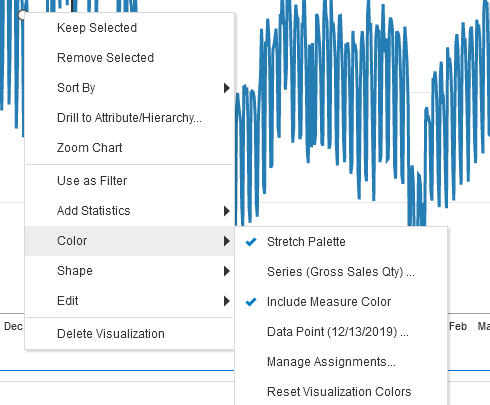Select Drill to Attribute/Hierarchy option
This screenshot has height=405, width=490.
pyautogui.click(x=130, y=118)
